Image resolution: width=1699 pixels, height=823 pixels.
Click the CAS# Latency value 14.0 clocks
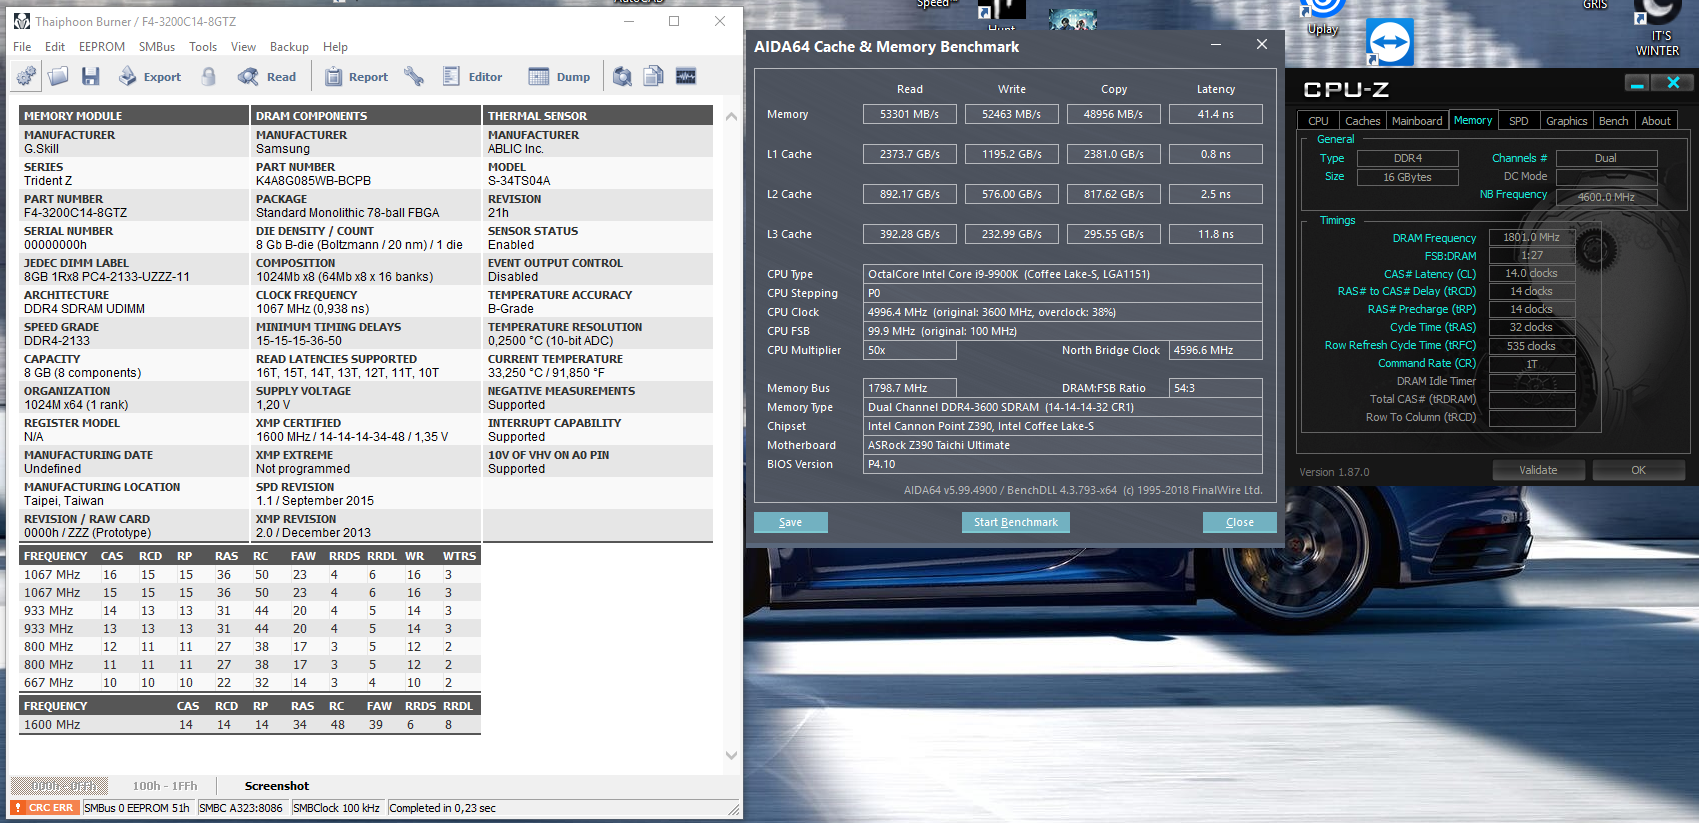click(x=1532, y=273)
